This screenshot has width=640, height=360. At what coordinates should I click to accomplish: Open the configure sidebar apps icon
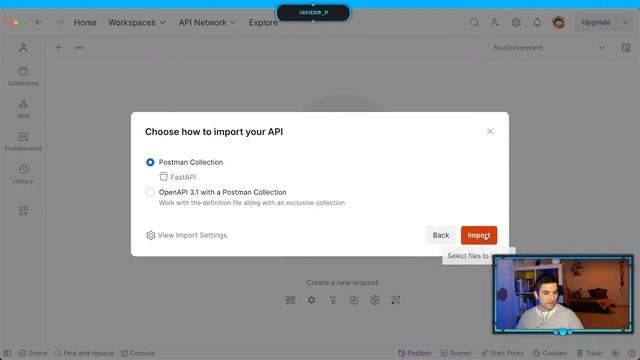23,211
